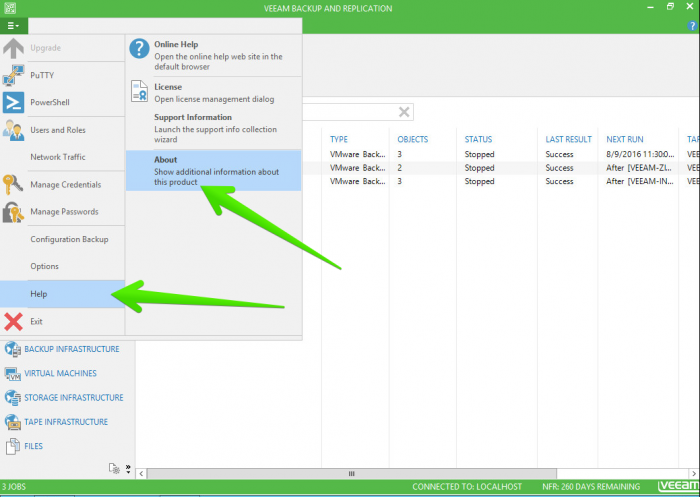Expand the navigation pane overflow chevron
700x497 pixels.
tap(128, 468)
